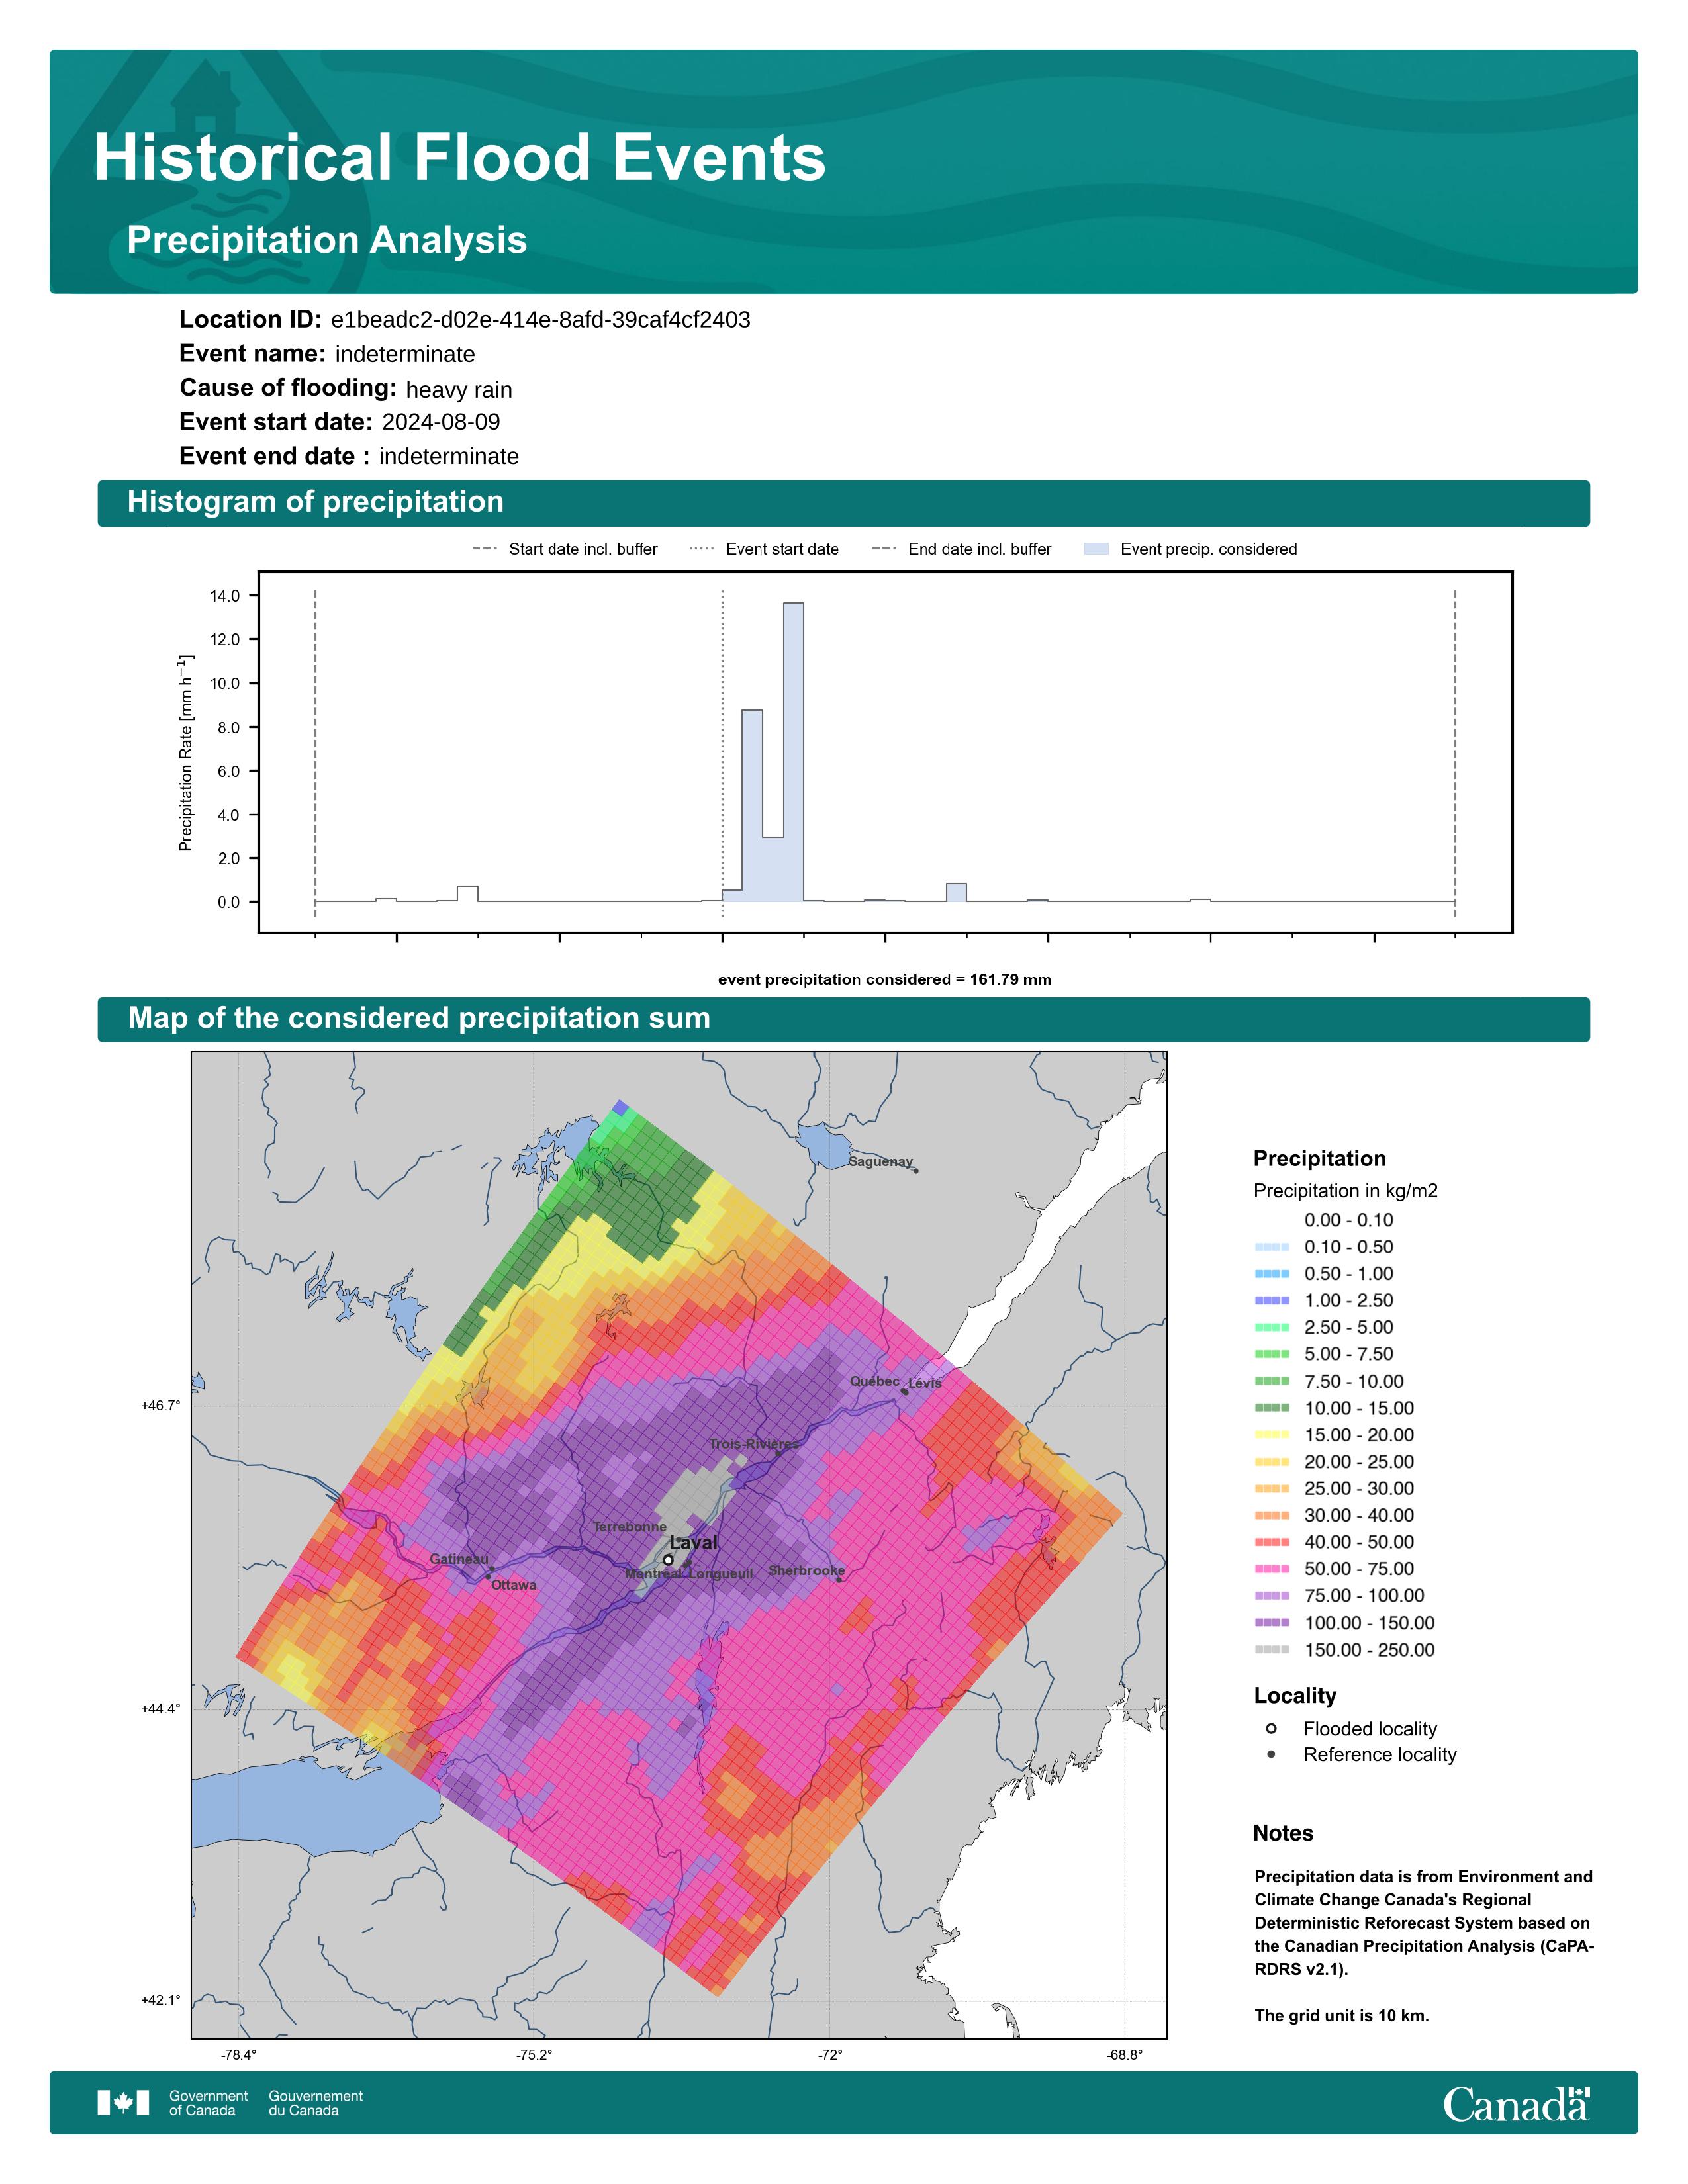Click the Sherbrooke label on the map
This screenshot has height=2184, width=1688.
806,1571
